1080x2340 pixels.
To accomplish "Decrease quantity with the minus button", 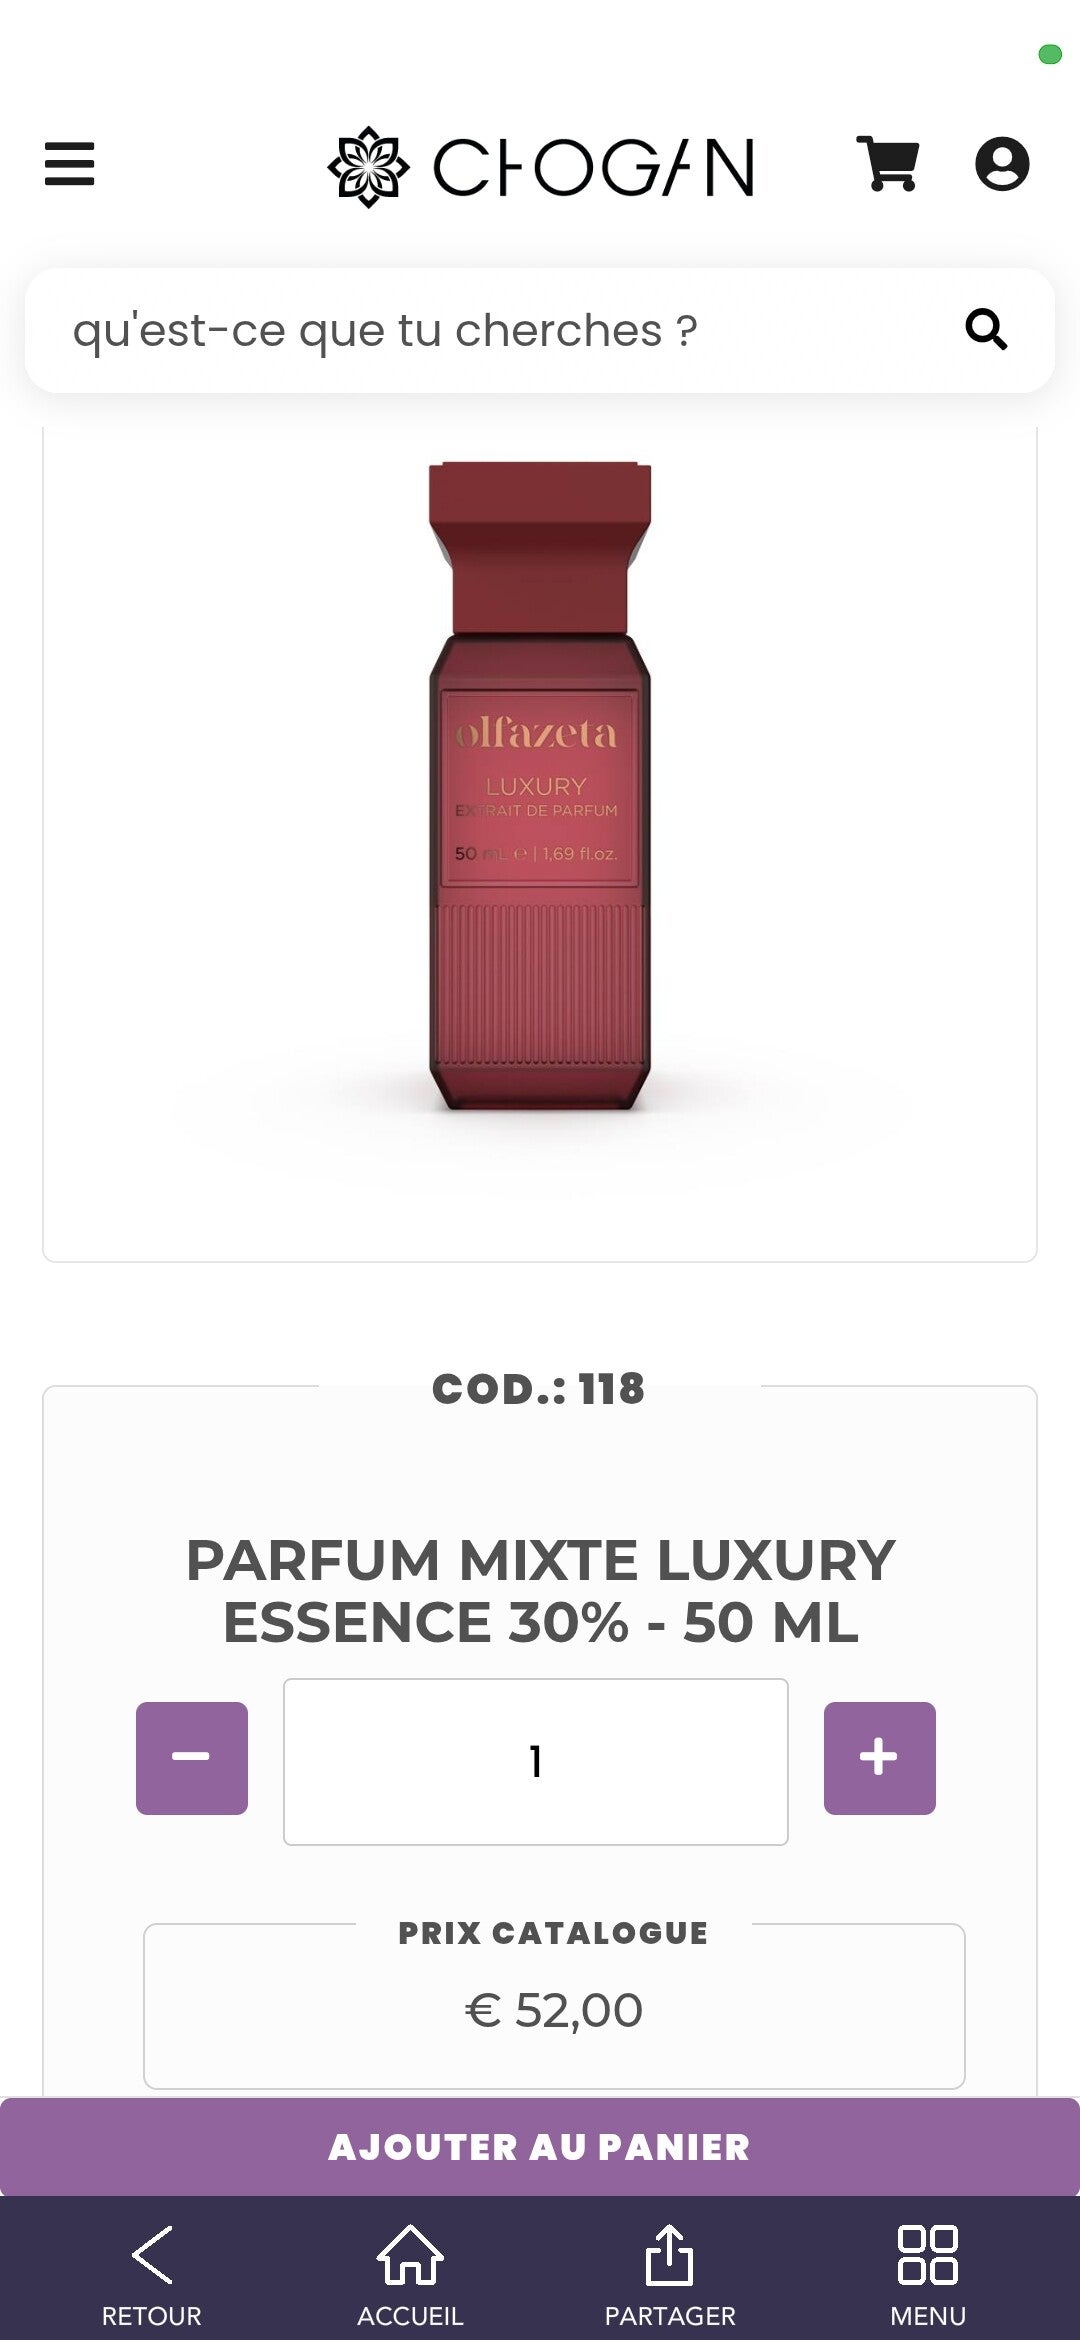I will point(192,1758).
